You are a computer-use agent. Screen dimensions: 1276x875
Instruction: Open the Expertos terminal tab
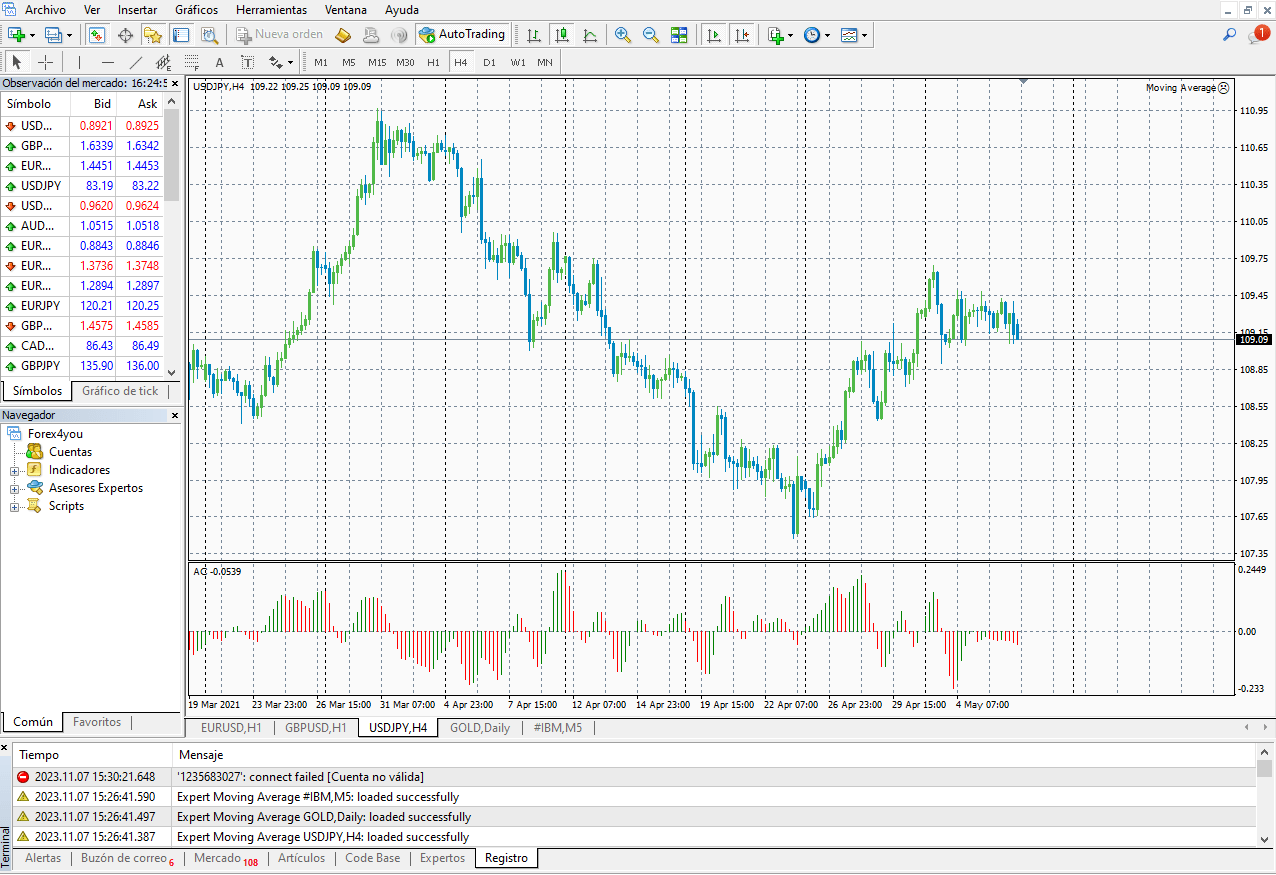[x=442, y=858]
